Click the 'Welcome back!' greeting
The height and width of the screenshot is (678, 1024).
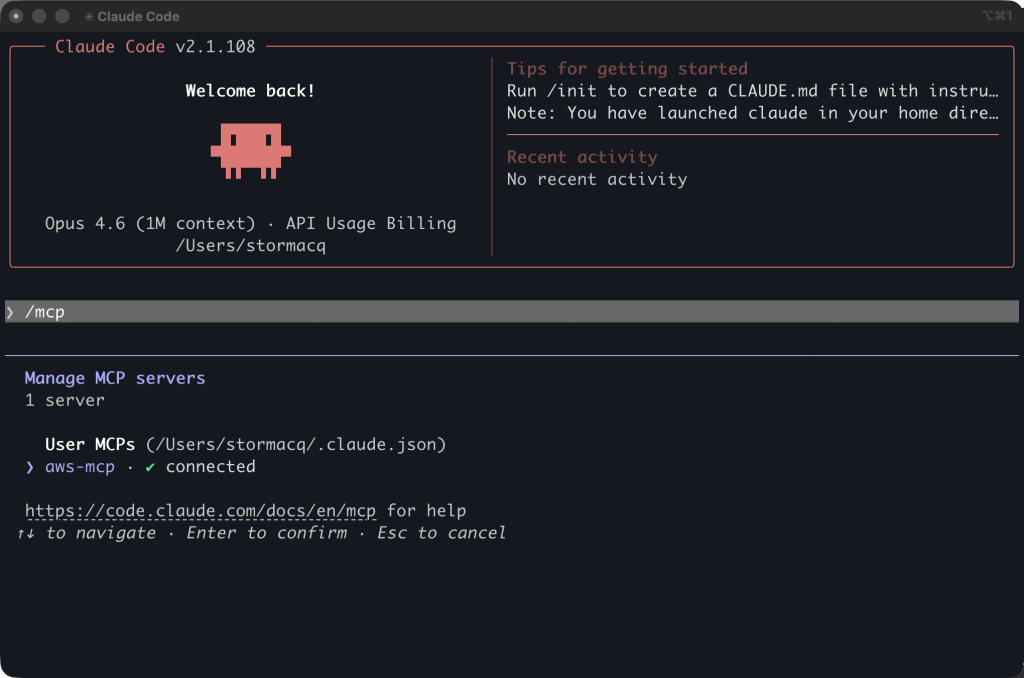[x=250, y=91]
